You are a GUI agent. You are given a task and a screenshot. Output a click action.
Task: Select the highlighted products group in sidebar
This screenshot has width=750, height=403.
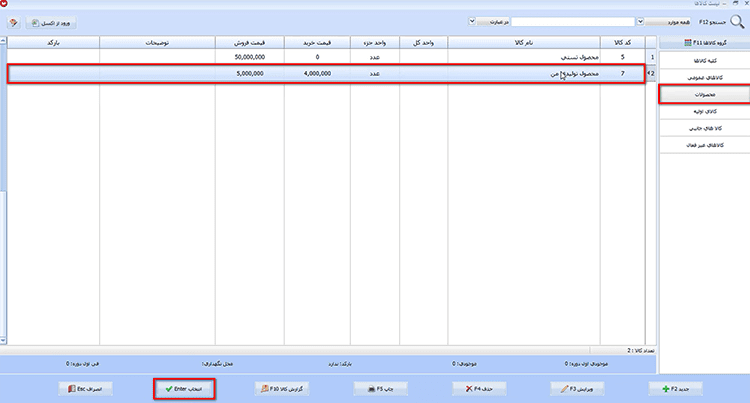pyautogui.click(x=705, y=94)
